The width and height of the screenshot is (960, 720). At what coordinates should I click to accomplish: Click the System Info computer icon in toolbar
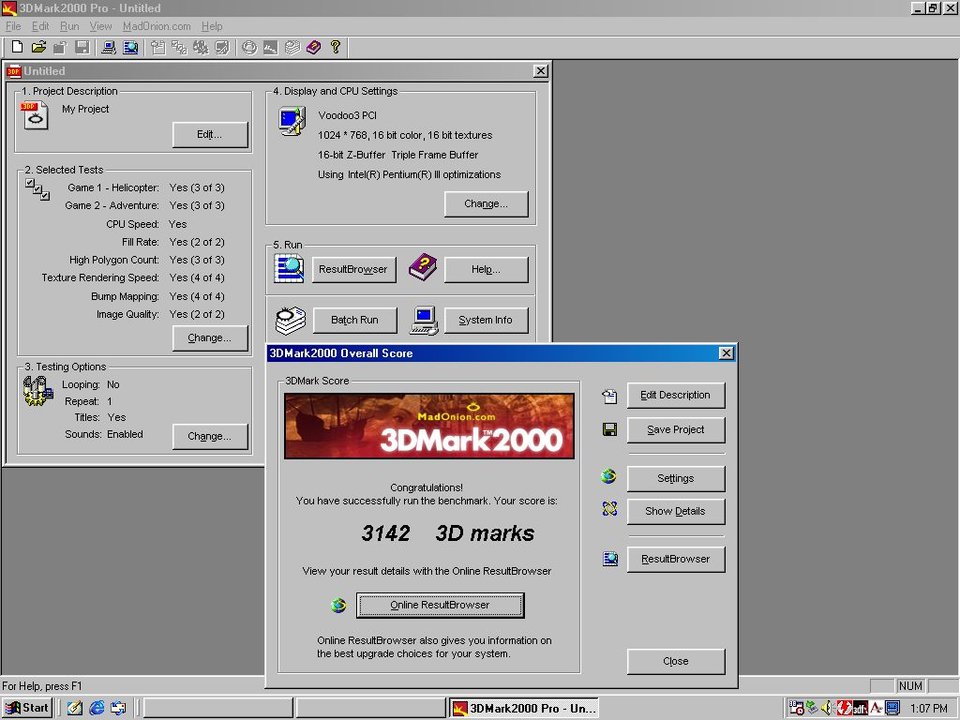(108, 47)
